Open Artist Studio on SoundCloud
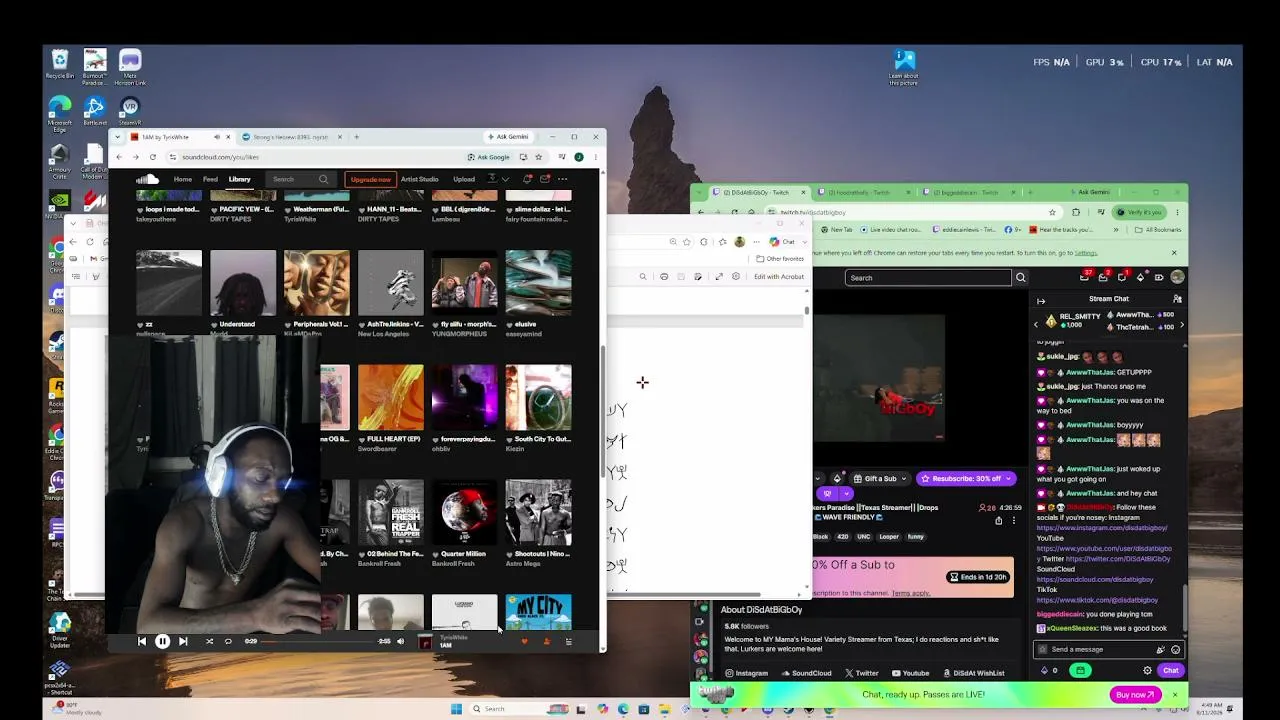This screenshot has width=1280, height=720. click(420, 179)
